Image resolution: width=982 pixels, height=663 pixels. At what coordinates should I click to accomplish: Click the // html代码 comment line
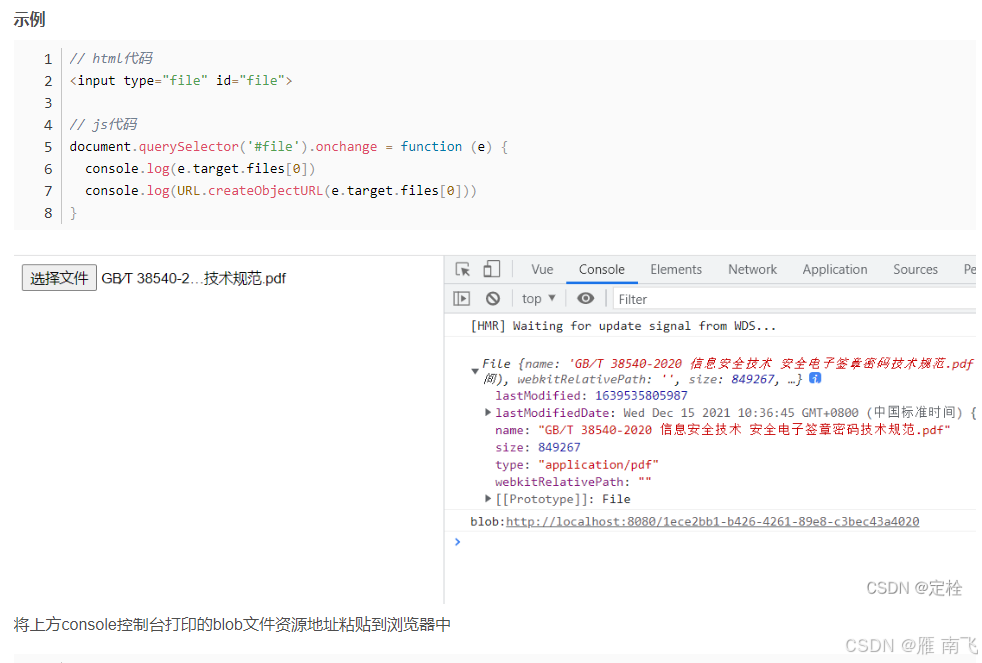click(111, 58)
